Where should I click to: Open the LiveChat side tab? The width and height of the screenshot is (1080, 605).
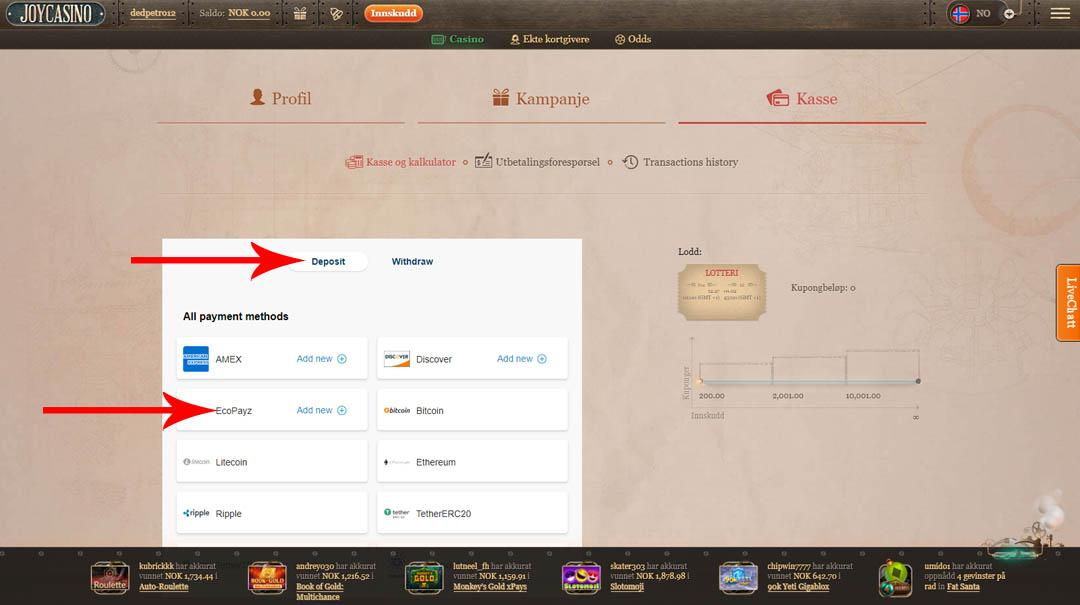tap(1068, 302)
